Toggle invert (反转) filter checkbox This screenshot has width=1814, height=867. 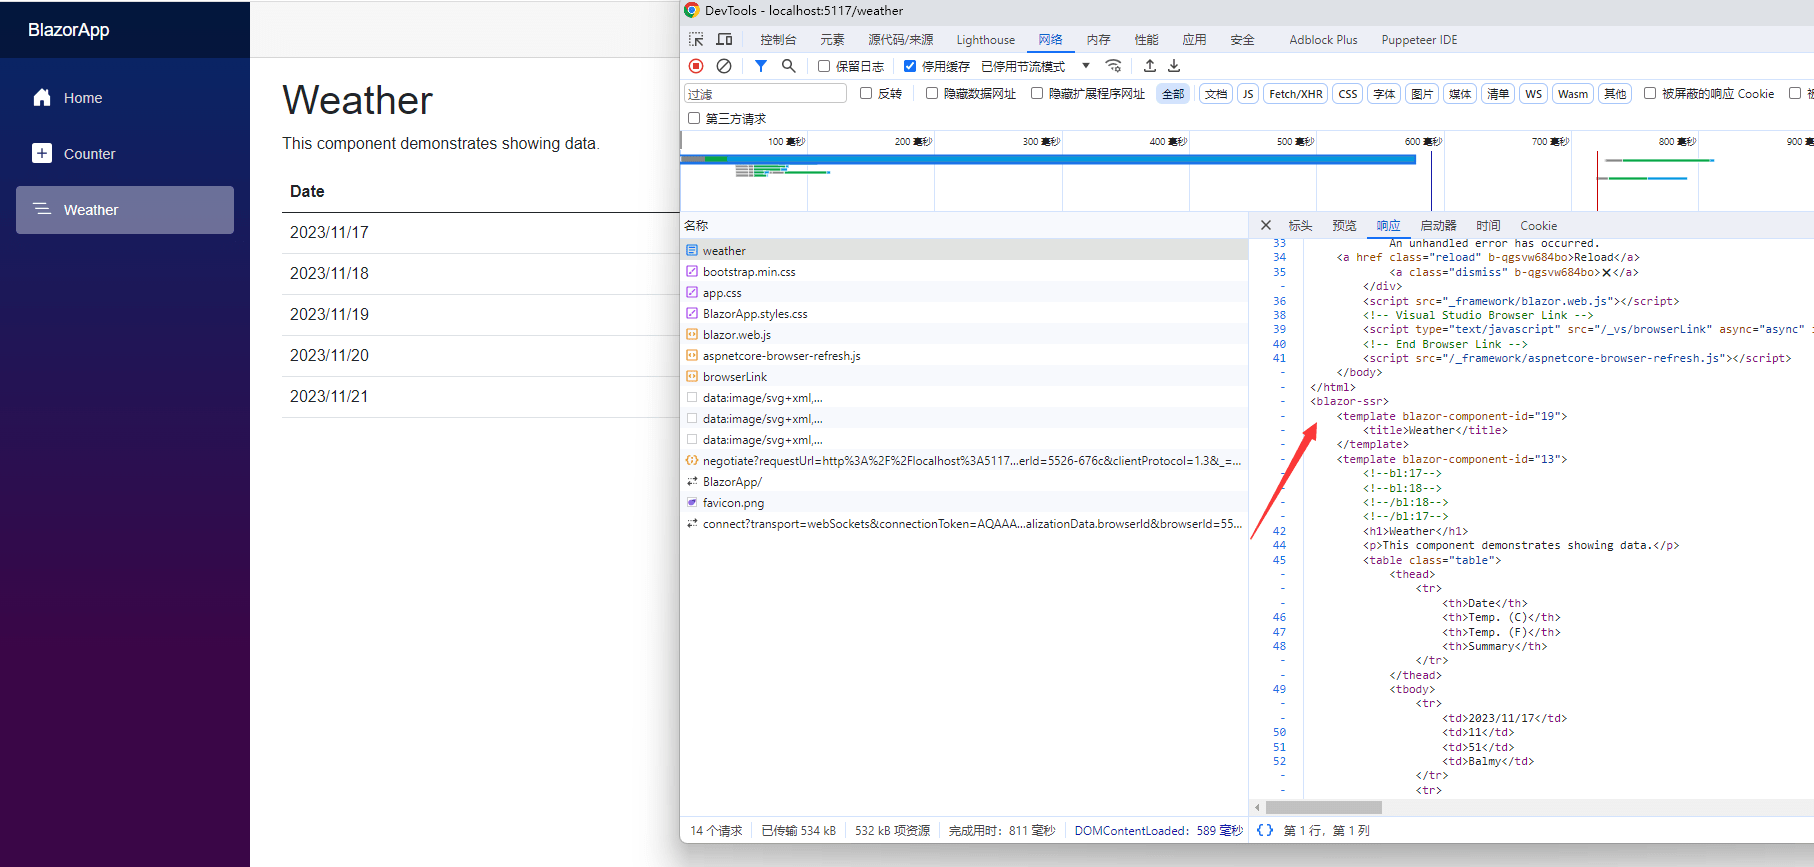click(866, 93)
